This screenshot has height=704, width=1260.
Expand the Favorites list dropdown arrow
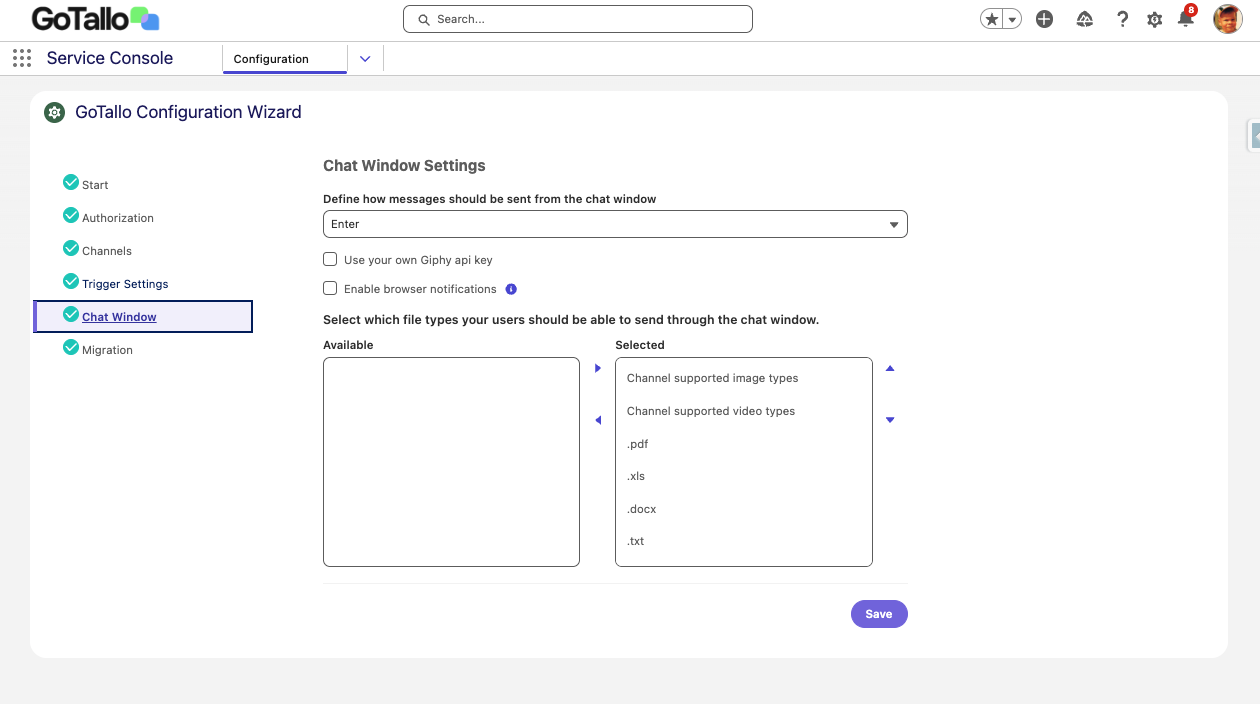[1012, 19]
